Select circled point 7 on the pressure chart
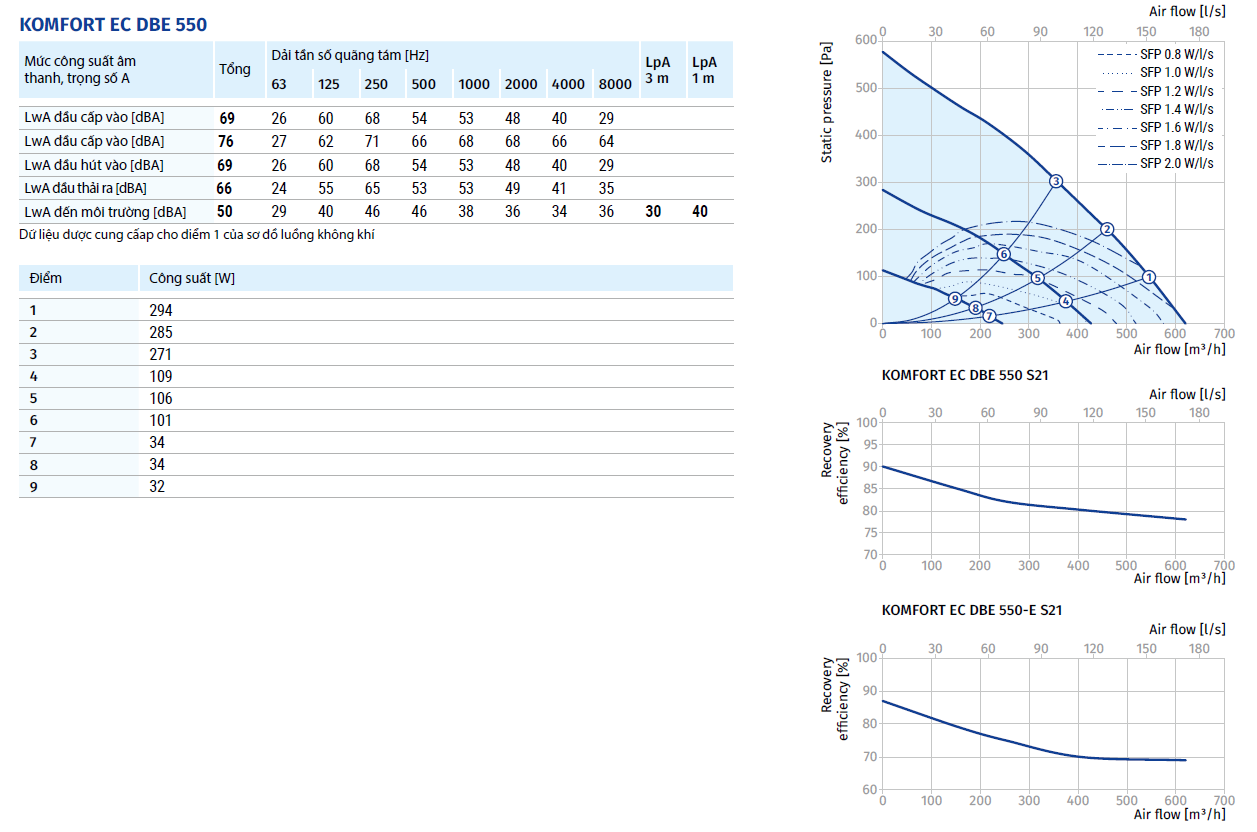Viewport: 1257px width, 832px height. click(989, 316)
